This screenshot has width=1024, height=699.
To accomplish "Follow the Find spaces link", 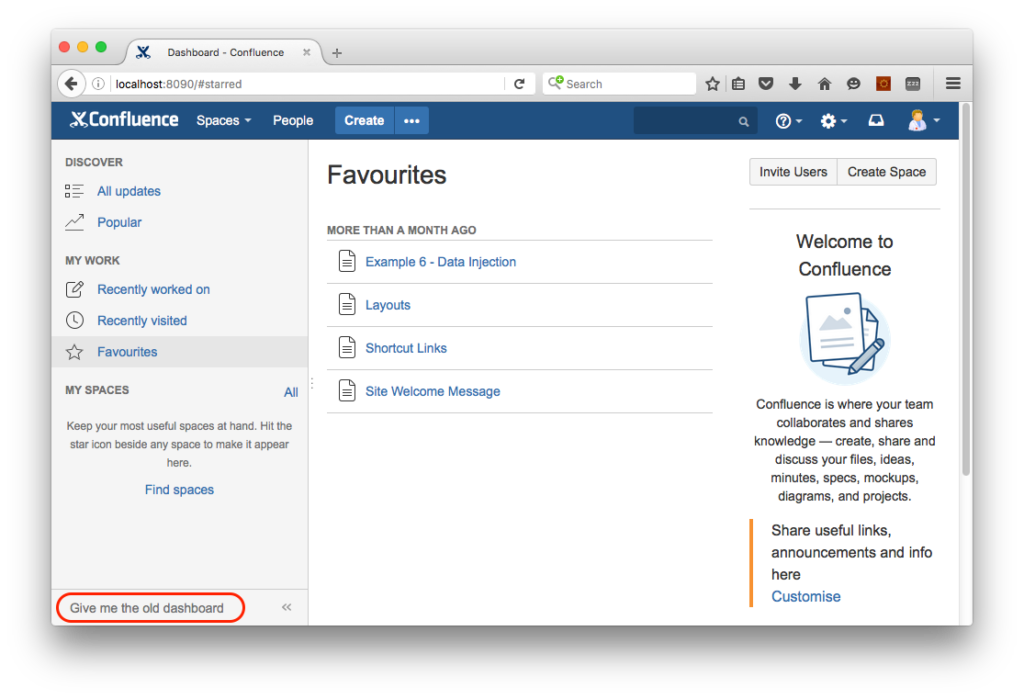I will click(x=179, y=489).
